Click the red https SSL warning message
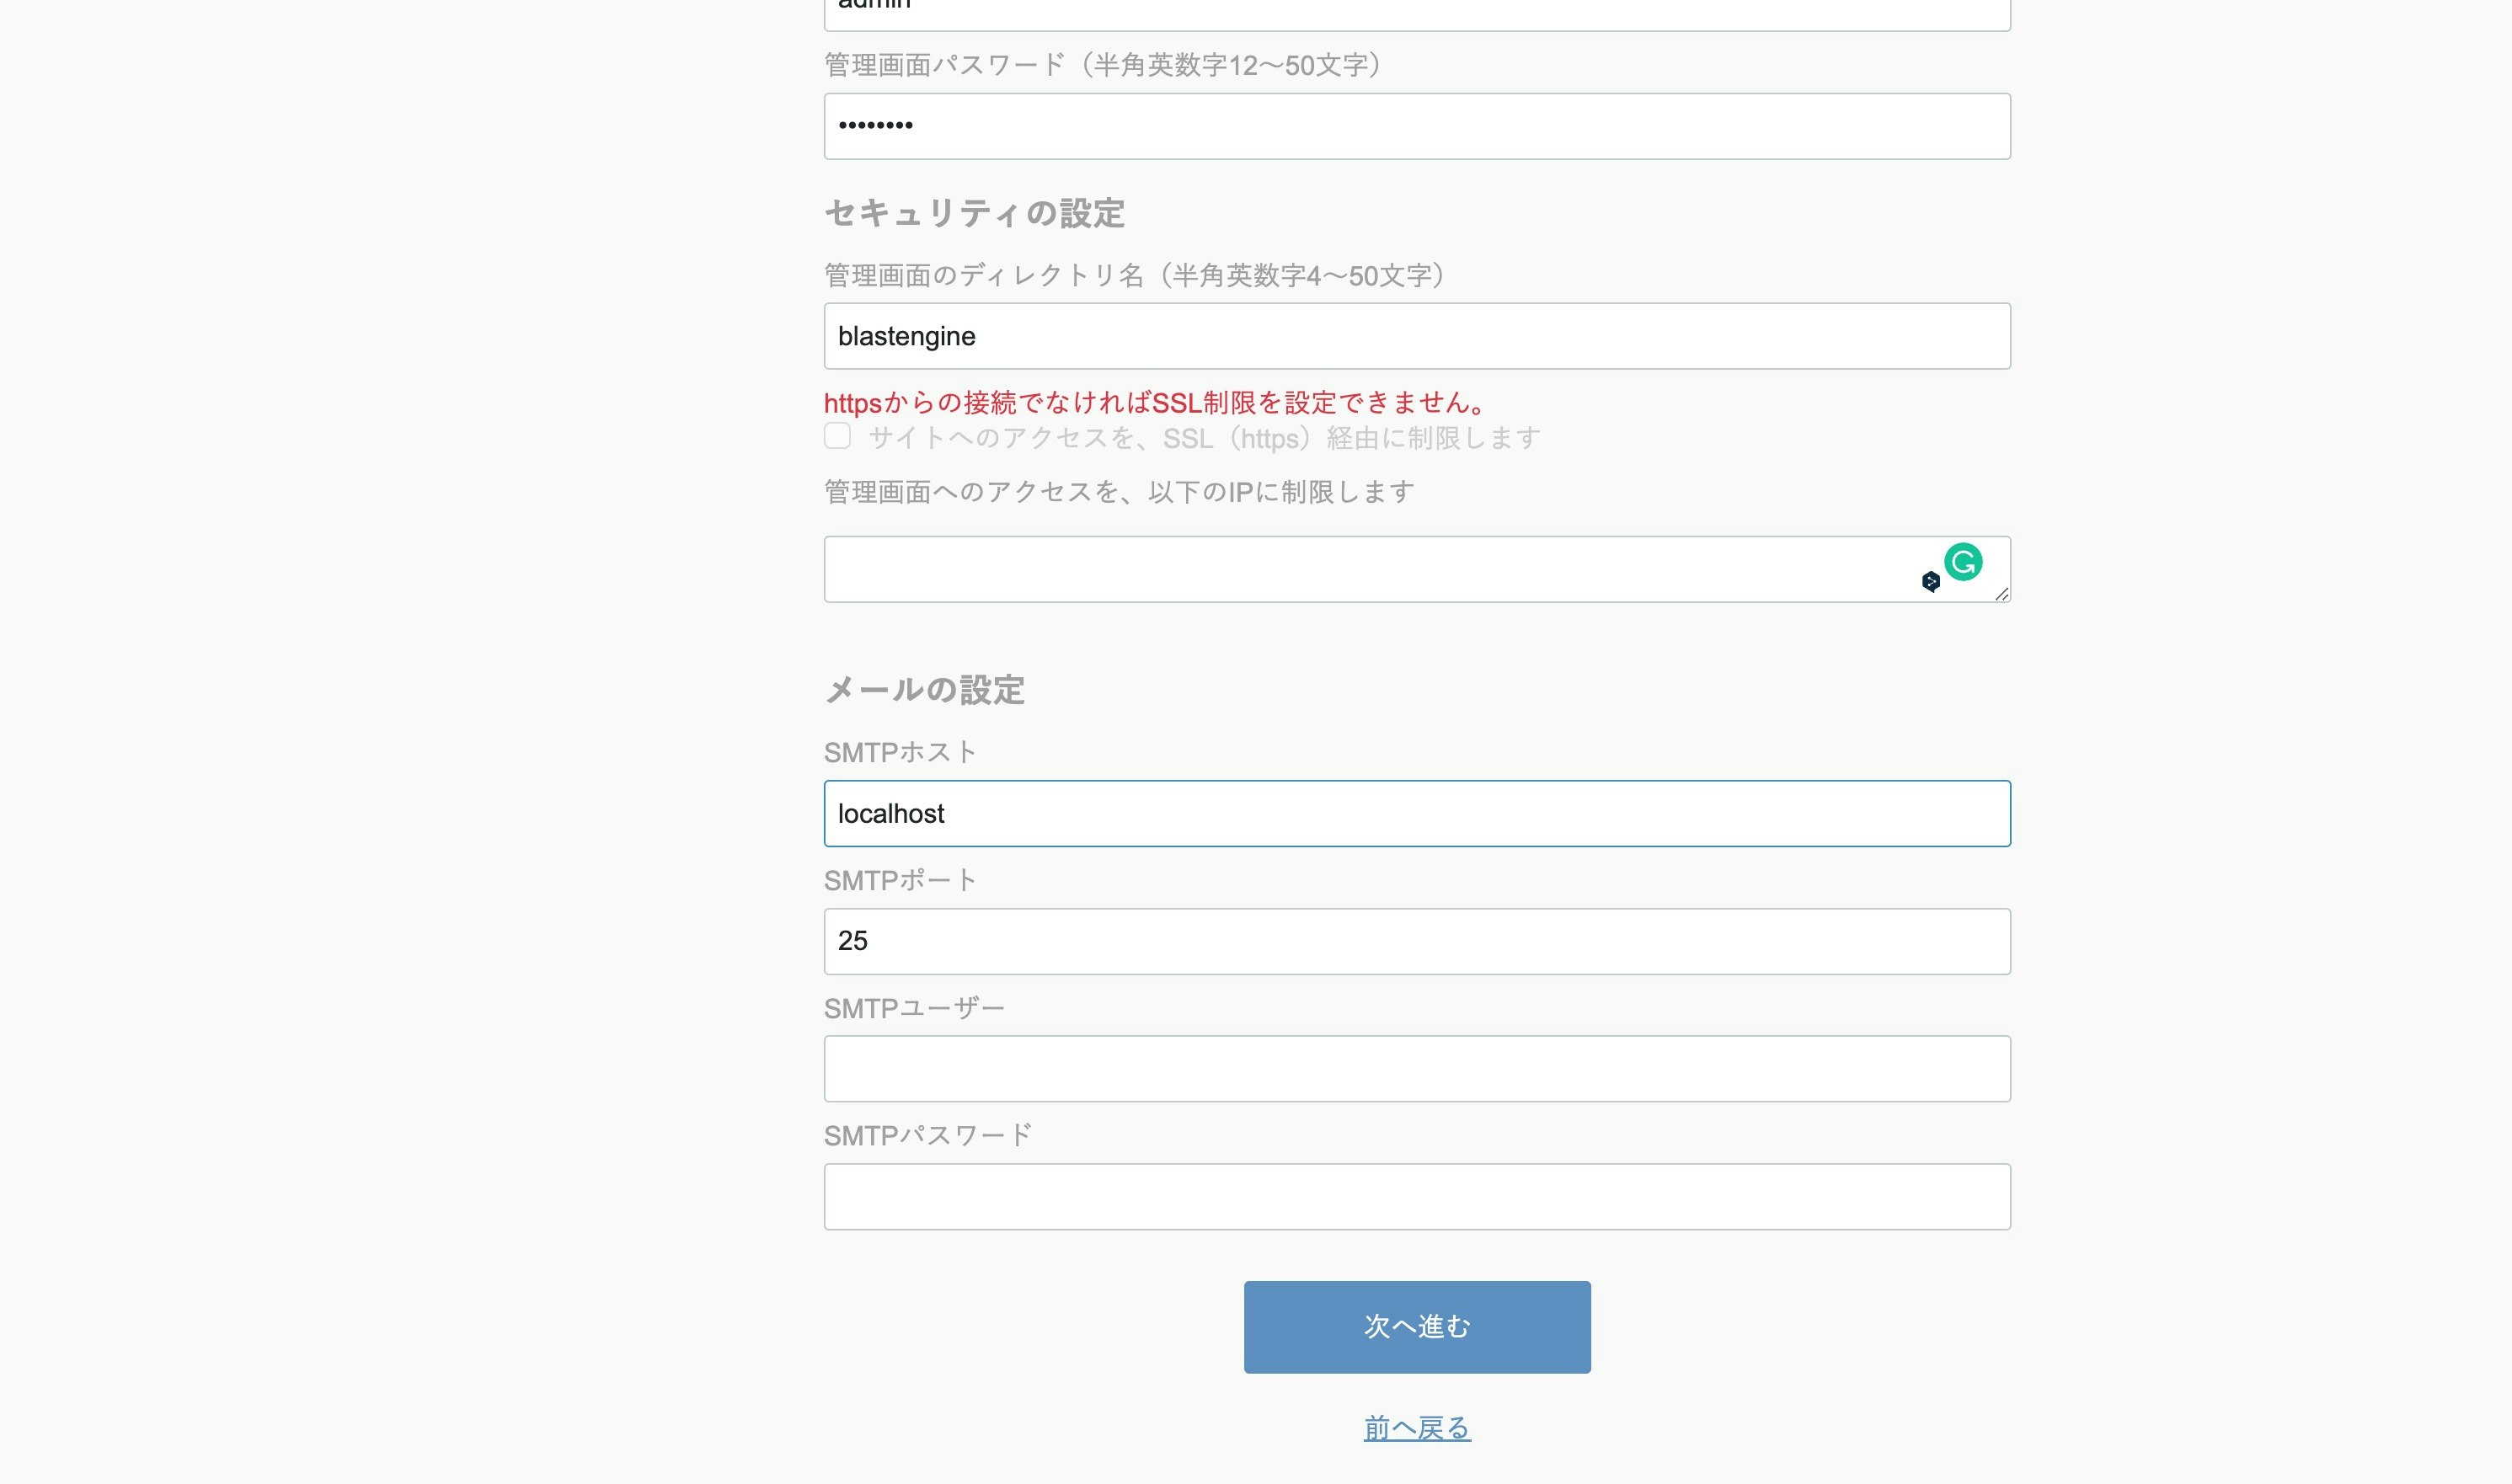Viewport: 2512px width, 1484px height. point(1155,403)
